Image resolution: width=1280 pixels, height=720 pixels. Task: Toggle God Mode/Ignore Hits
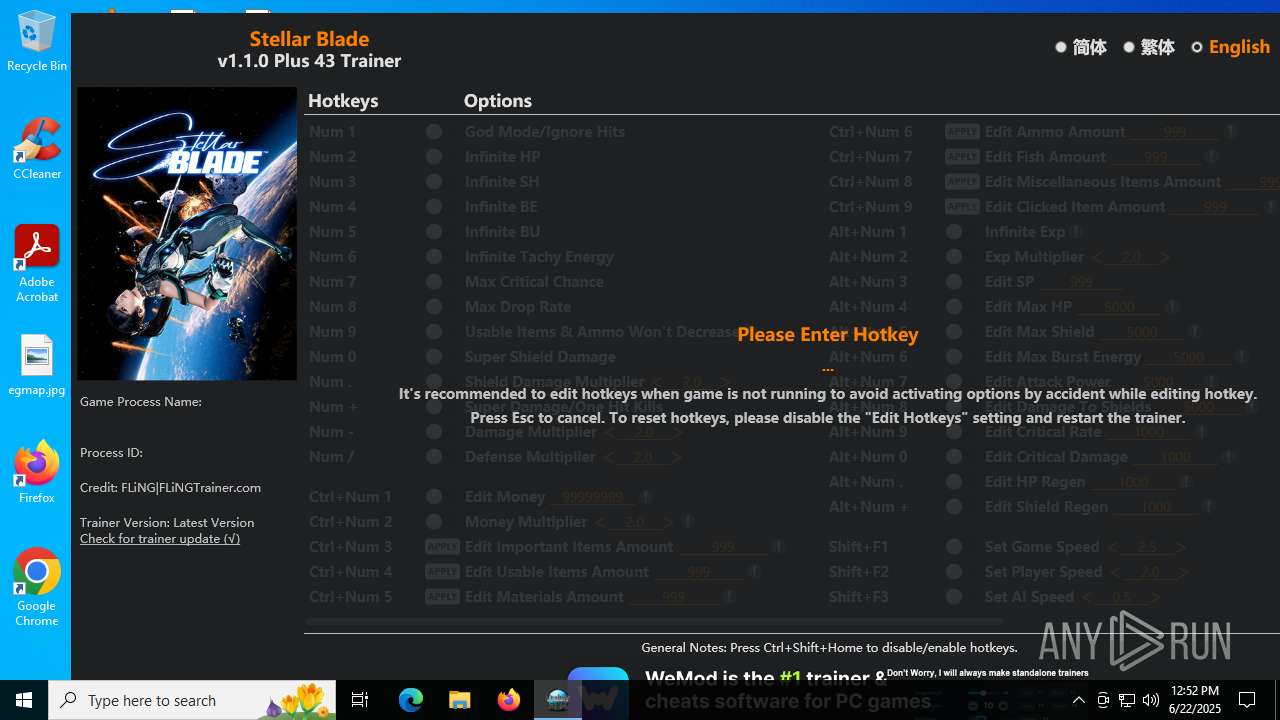[x=434, y=132]
